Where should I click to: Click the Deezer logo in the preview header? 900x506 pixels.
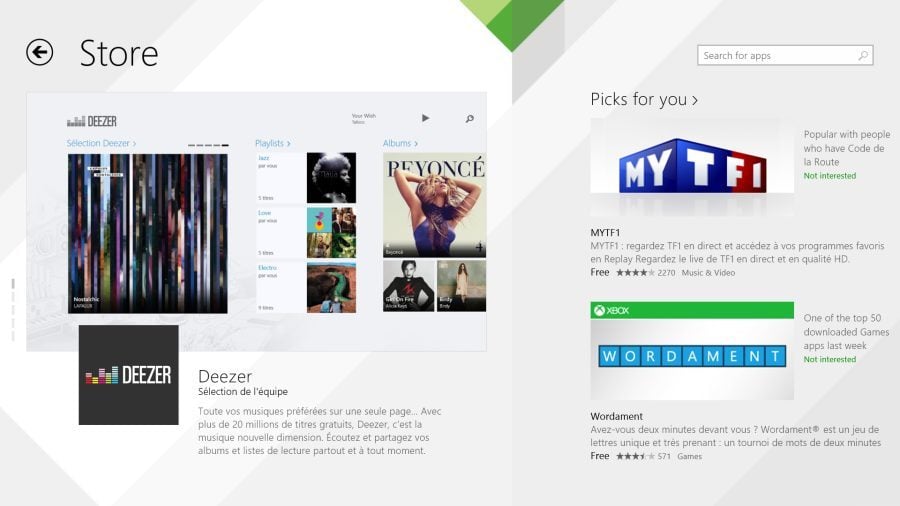click(92, 121)
